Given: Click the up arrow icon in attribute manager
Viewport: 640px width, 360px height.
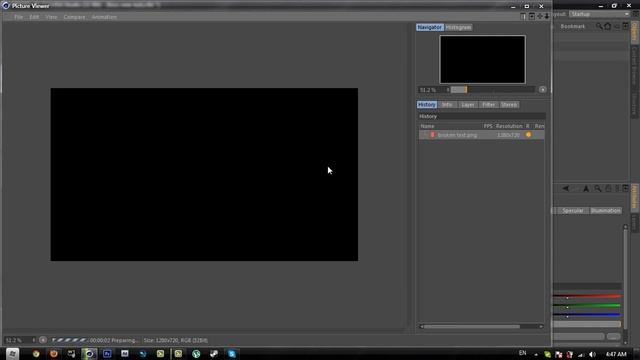Looking at the screenshot, I should [586, 189].
